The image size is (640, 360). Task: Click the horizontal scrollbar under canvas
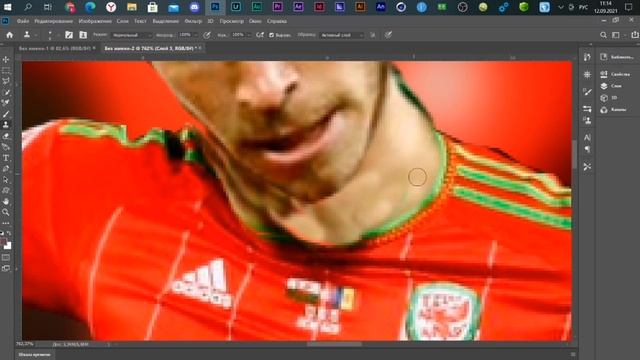point(334,344)
